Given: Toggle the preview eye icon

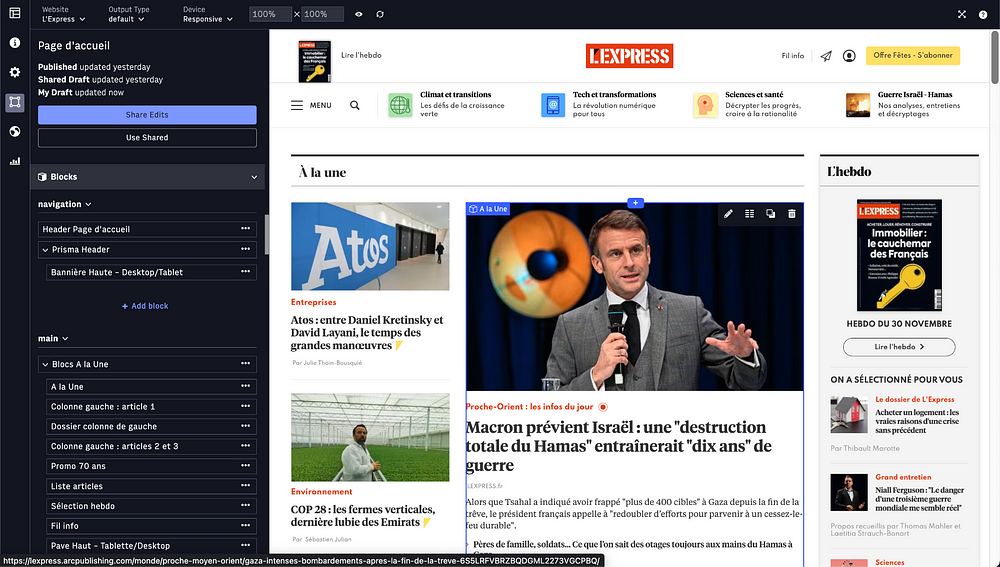Looking at the screenshot, I should pyautogui.click(x=358, y=14).
